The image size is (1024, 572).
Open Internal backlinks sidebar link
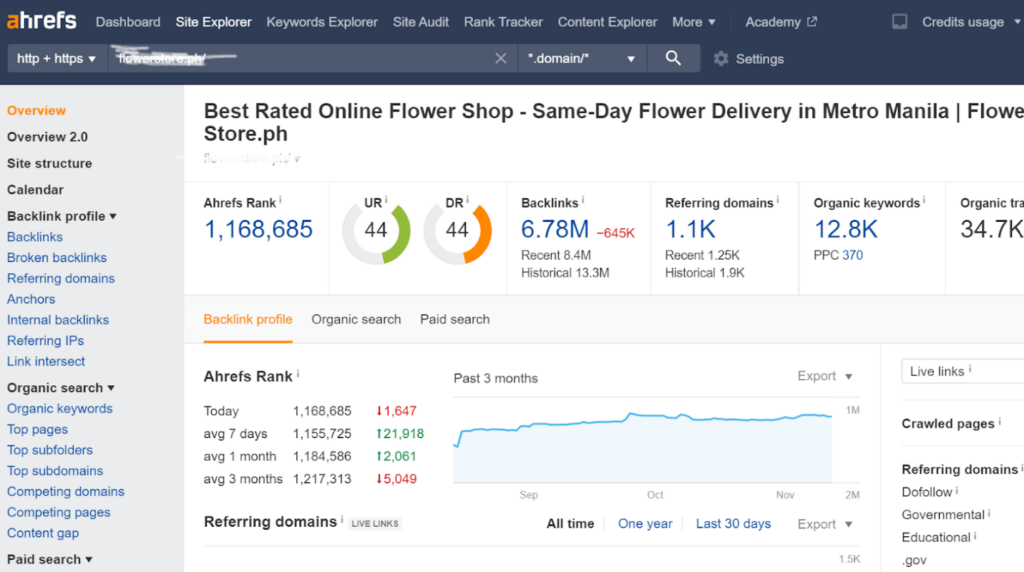pyautogui.click(x=58, y=320)
